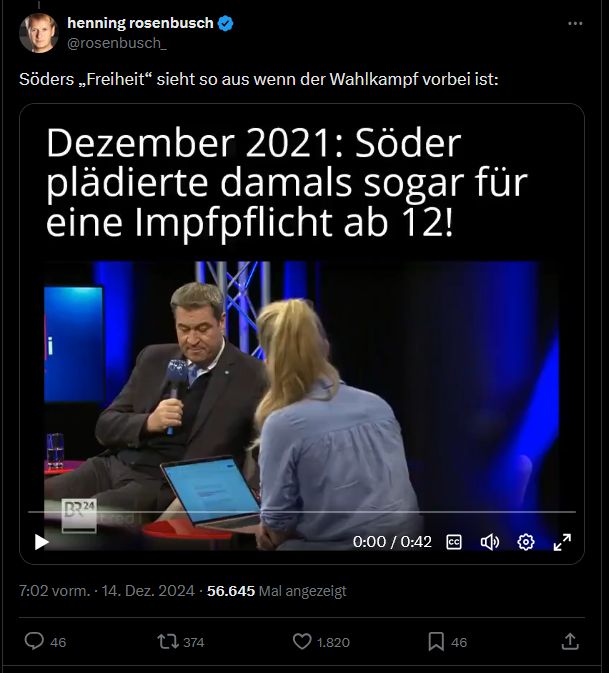Click the BR24 logo watermark

79,515
